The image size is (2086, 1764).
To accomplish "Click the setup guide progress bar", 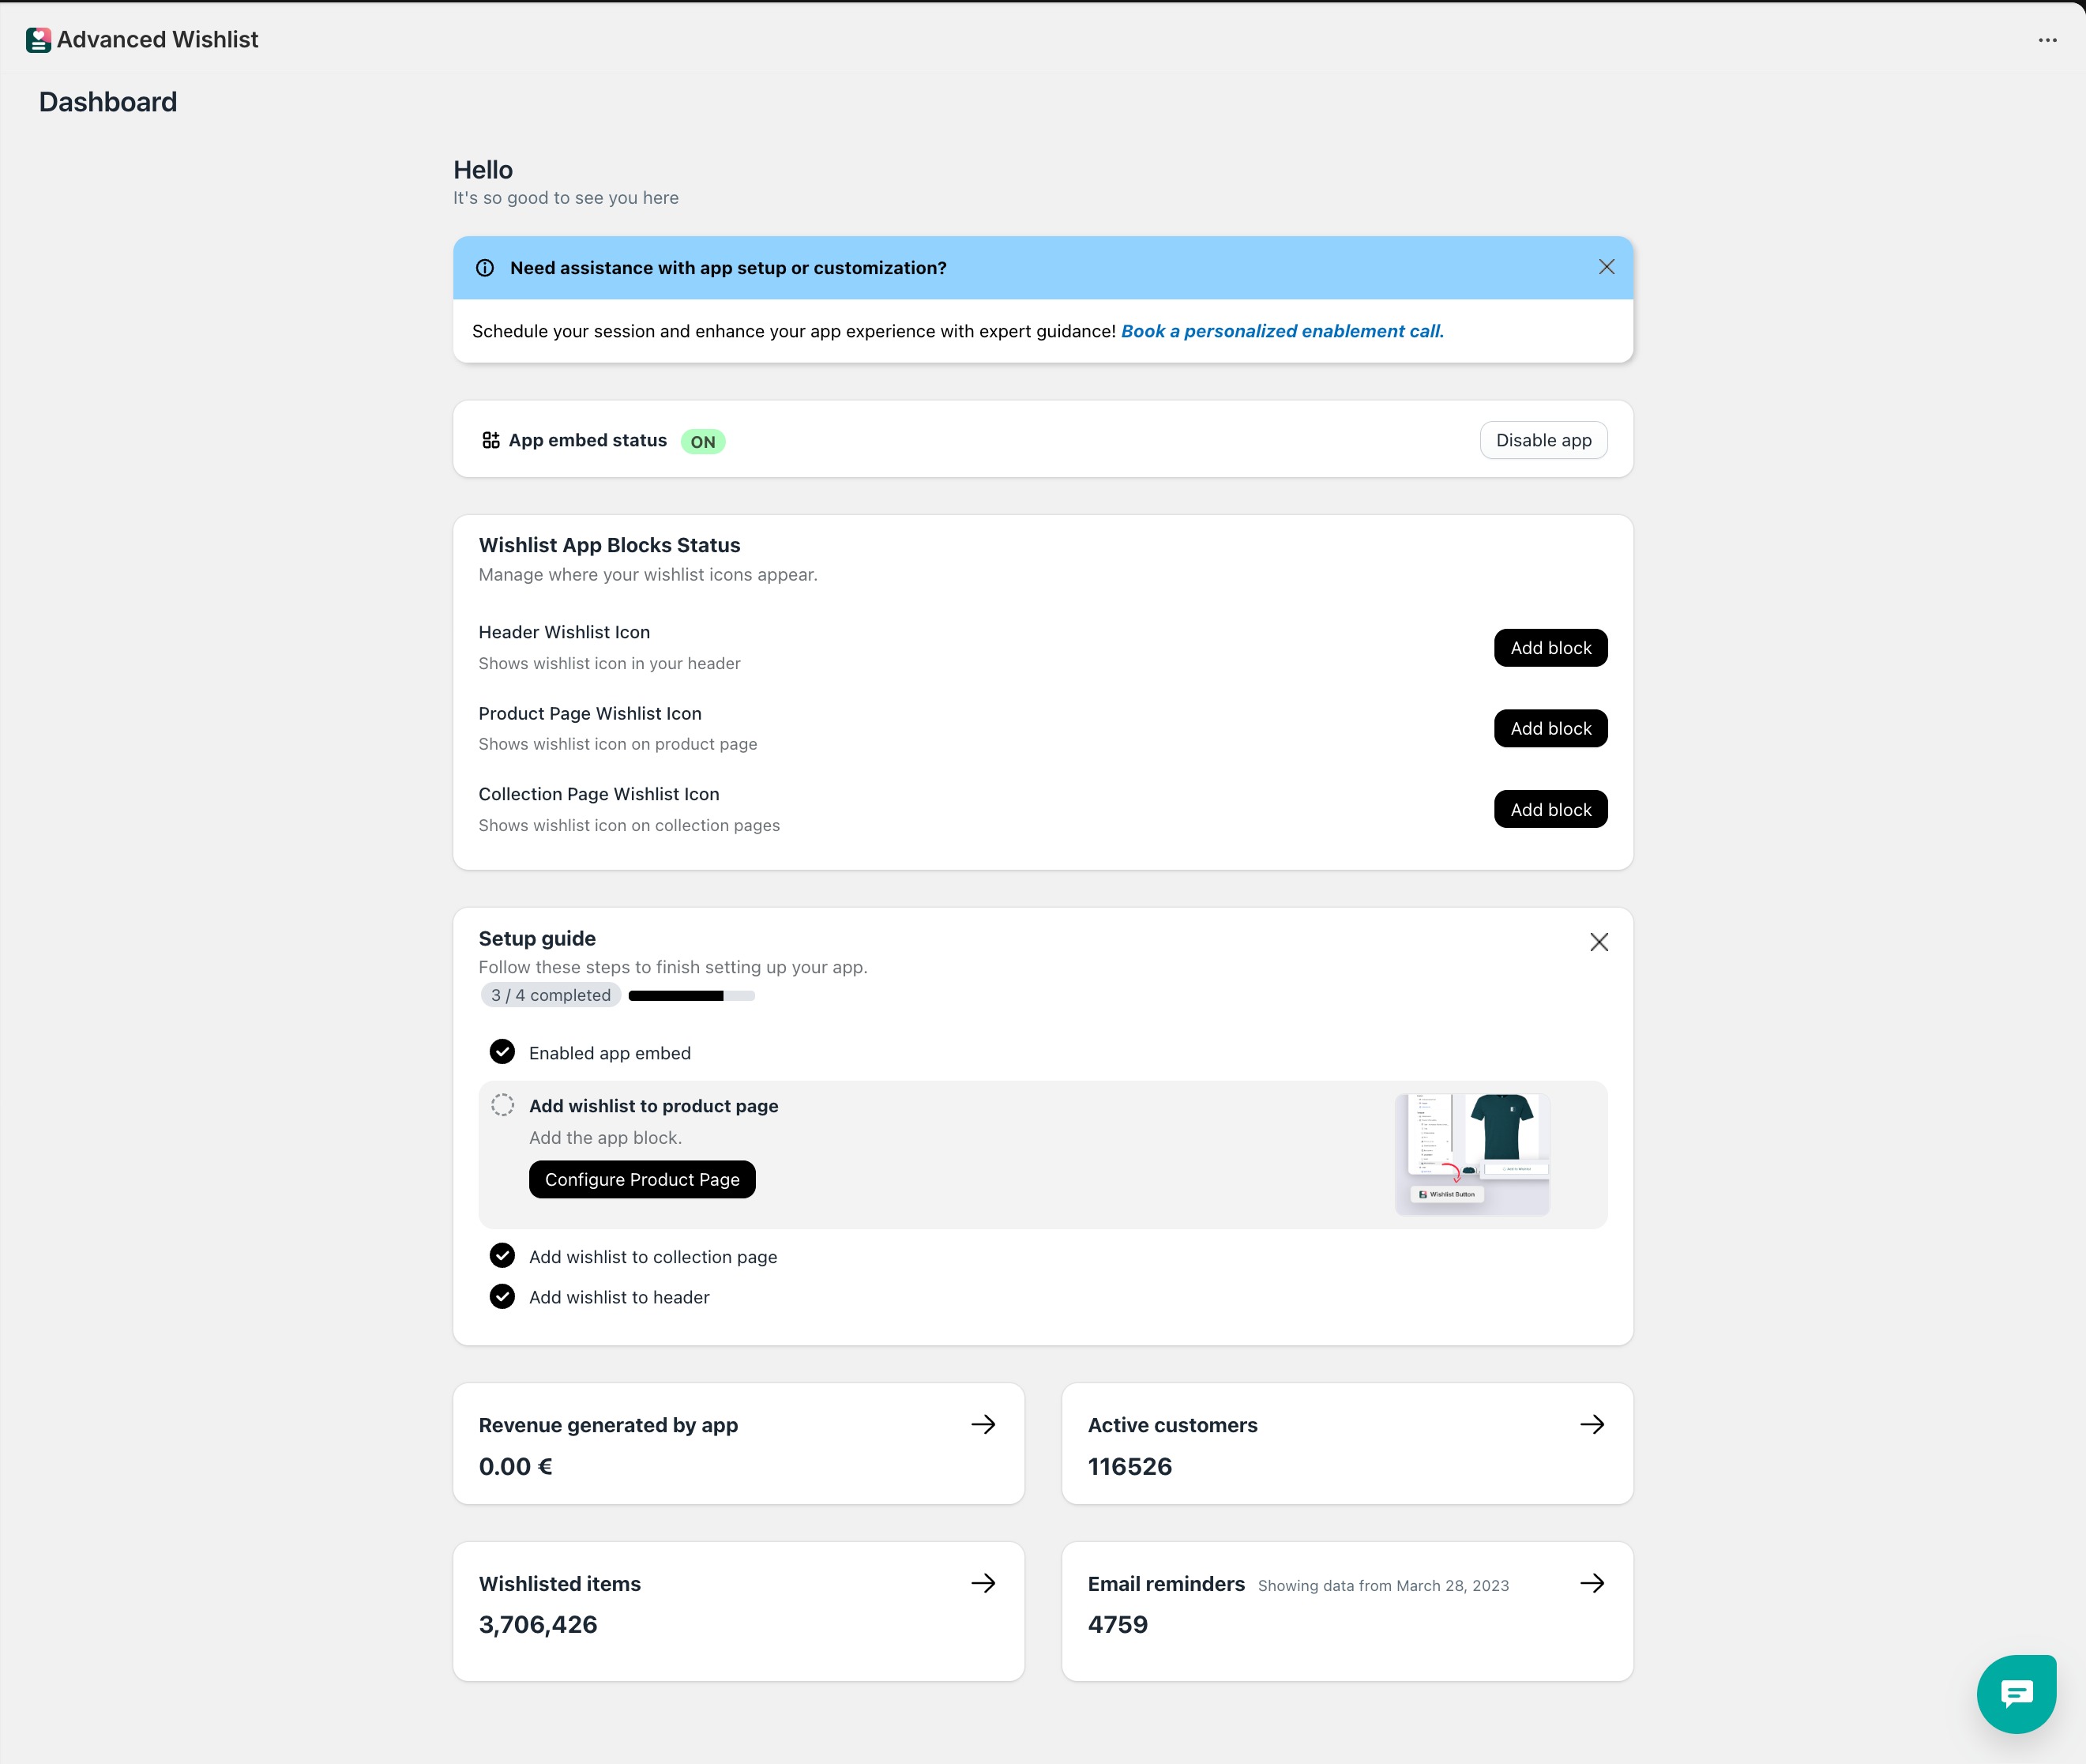I will tap(691, 996).
